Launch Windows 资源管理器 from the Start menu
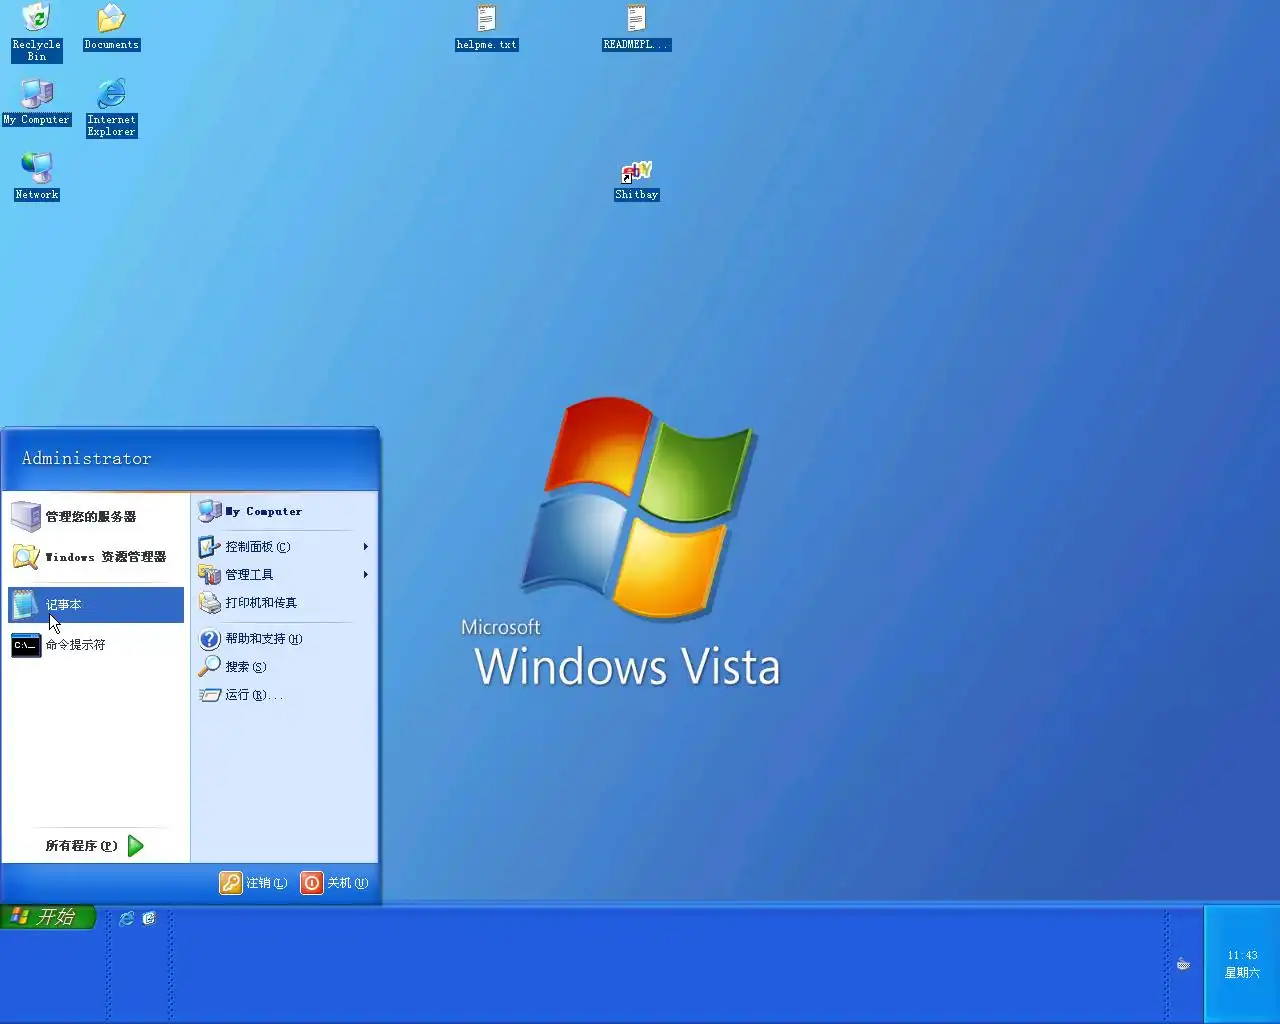This screenshot has width=1280, height=1024. [x=96, y=557]
